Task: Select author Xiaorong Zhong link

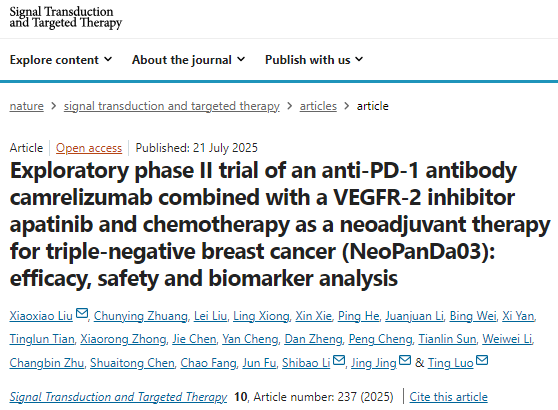Action: click(123, 339)
